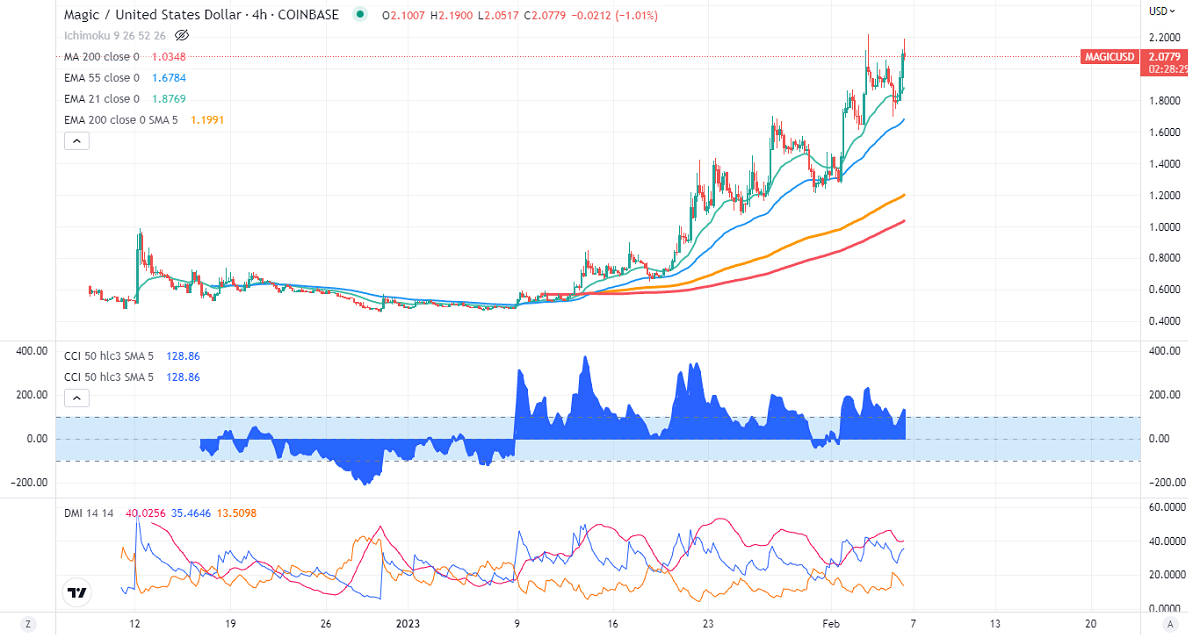Select the EMA 55 close indicator legend
This screenshot has width=1188, height=635.
[101, 78]
